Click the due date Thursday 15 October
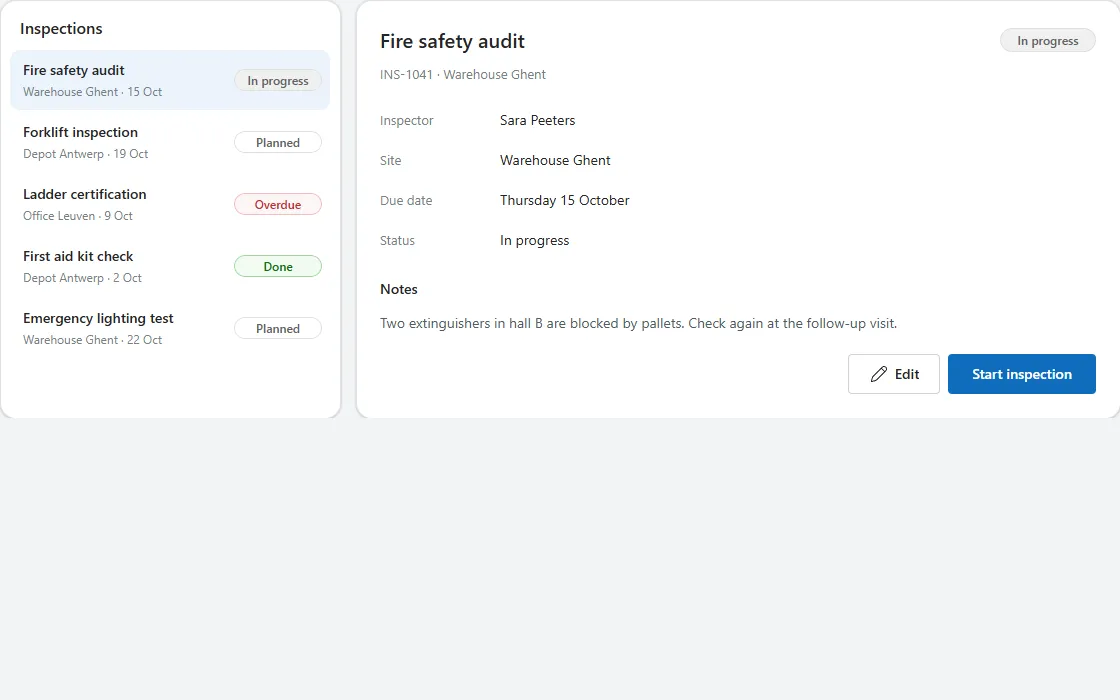 [564, 200]
